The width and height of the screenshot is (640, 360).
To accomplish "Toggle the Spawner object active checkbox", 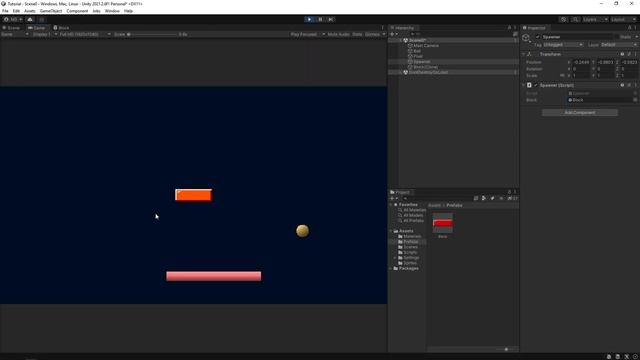I will click(538, 37).
